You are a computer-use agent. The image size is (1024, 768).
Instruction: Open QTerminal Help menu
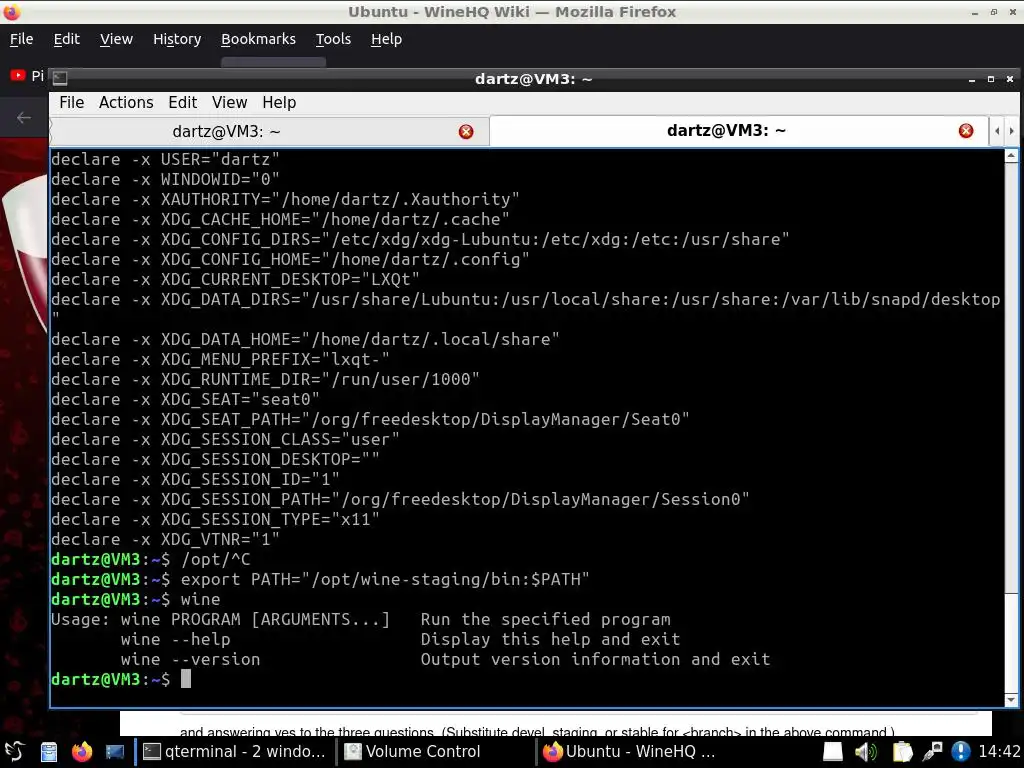tap(279, 103)
